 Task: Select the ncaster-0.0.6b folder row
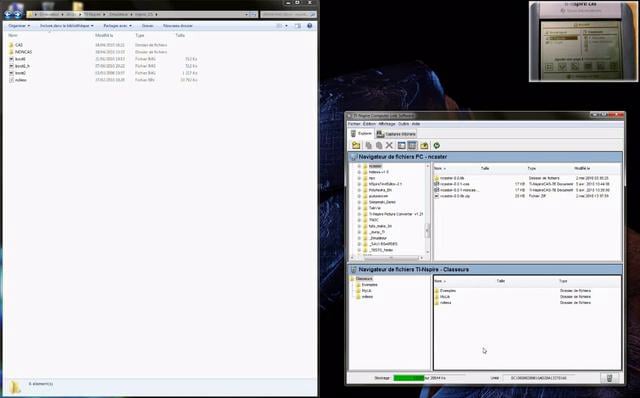(x=527, y=178)
